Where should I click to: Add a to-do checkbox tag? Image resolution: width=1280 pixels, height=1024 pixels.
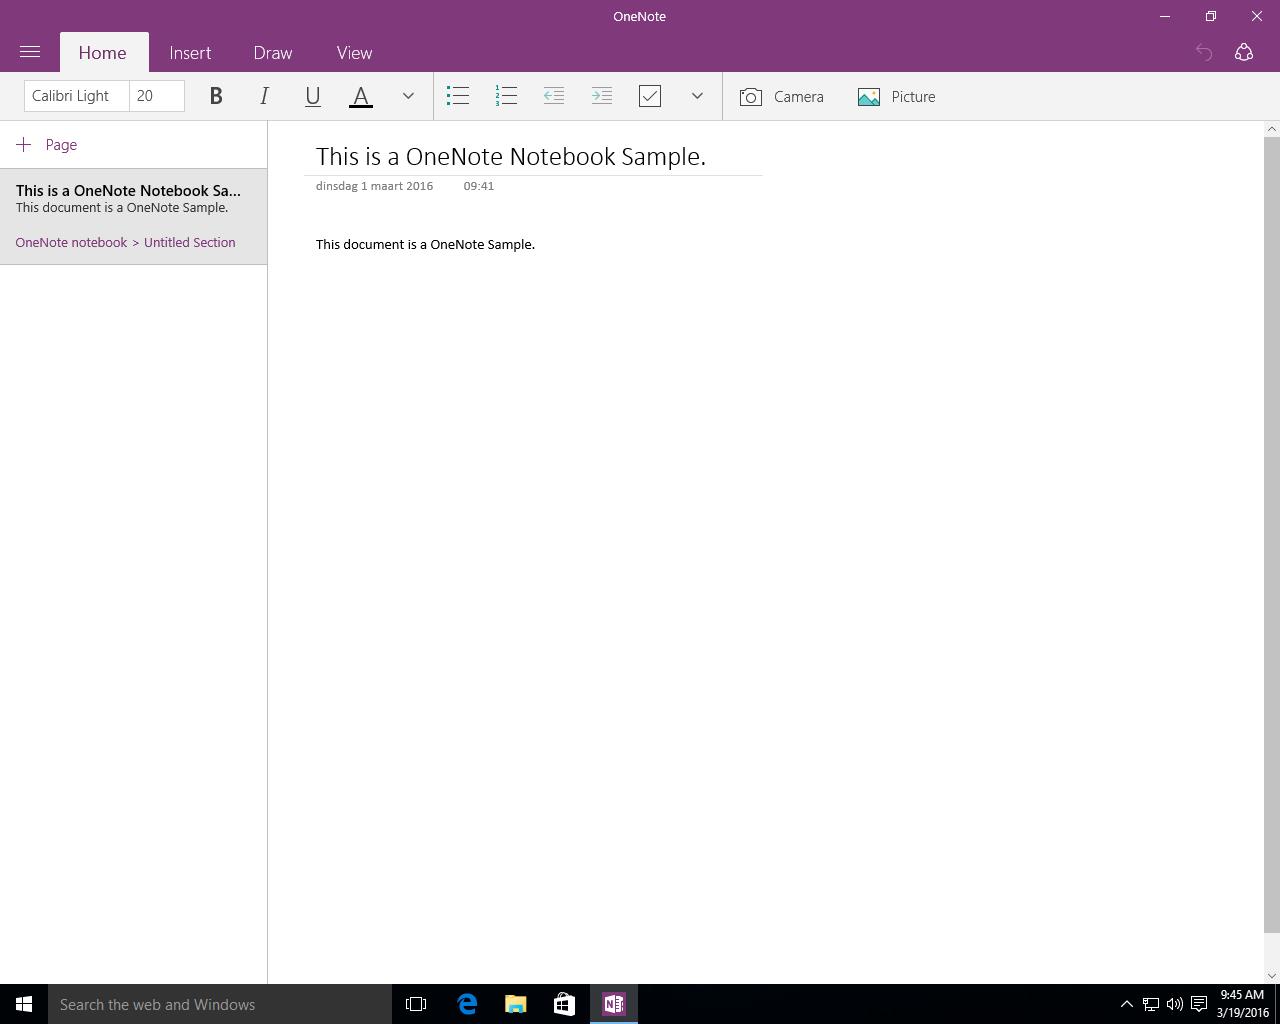[650, 96]
